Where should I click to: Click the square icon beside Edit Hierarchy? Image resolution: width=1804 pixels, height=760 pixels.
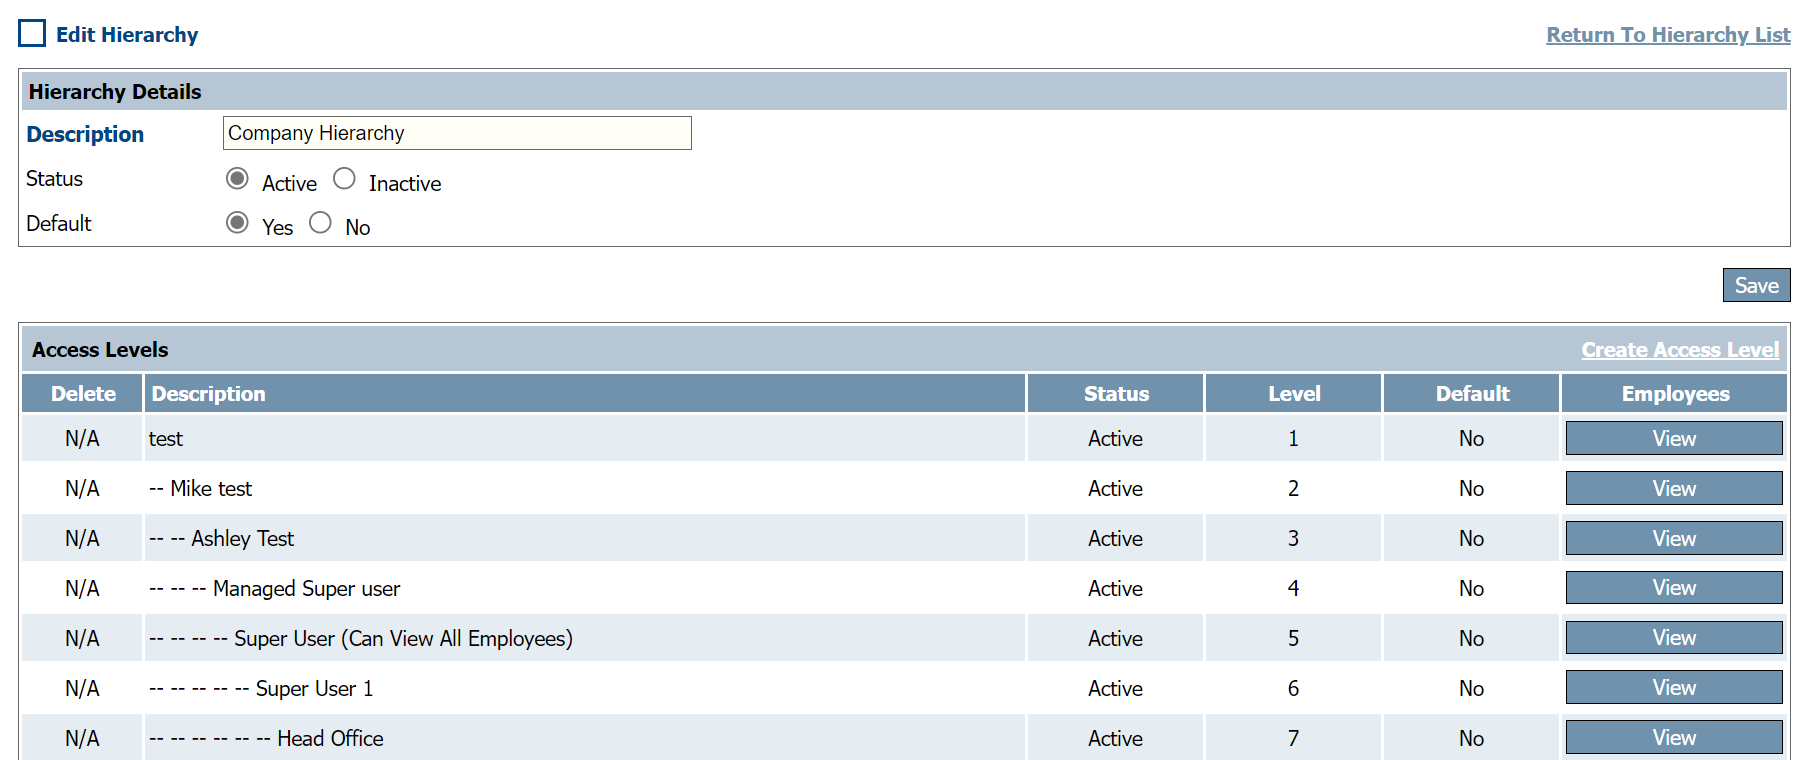(x=32, y=33)
